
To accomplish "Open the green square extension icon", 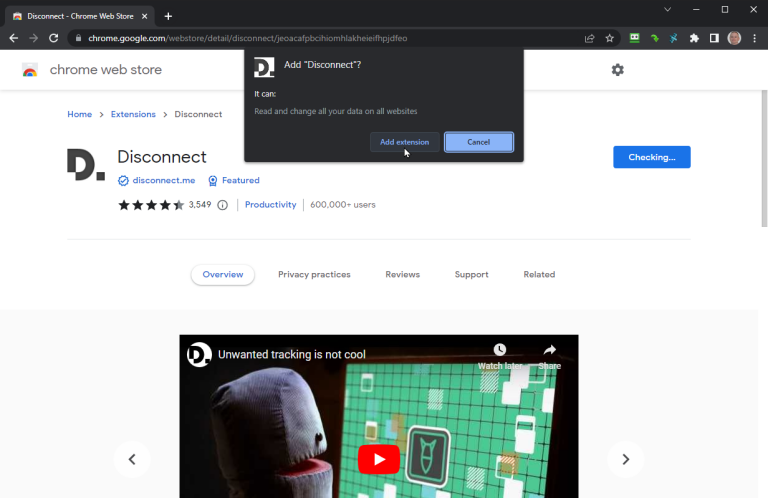I will coord(634,38).
